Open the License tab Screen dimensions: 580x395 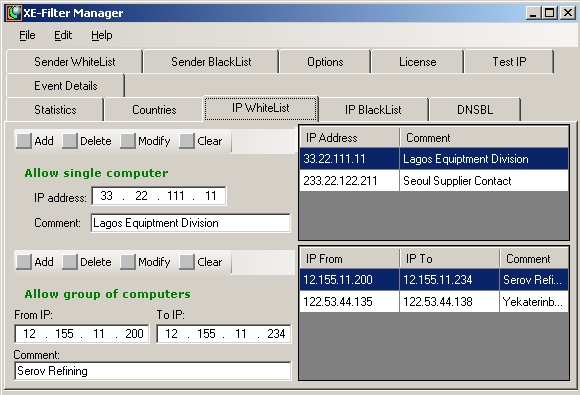tap(417, 61)
